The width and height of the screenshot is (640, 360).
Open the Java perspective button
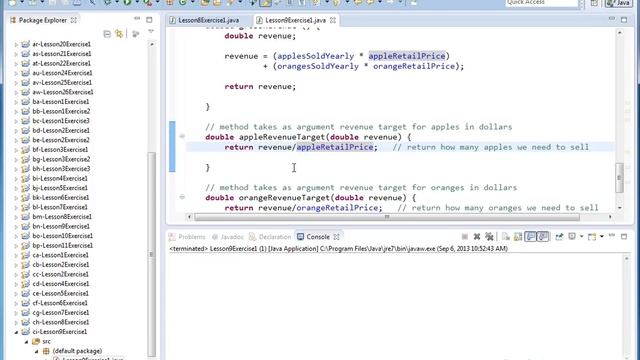point(619,3)
